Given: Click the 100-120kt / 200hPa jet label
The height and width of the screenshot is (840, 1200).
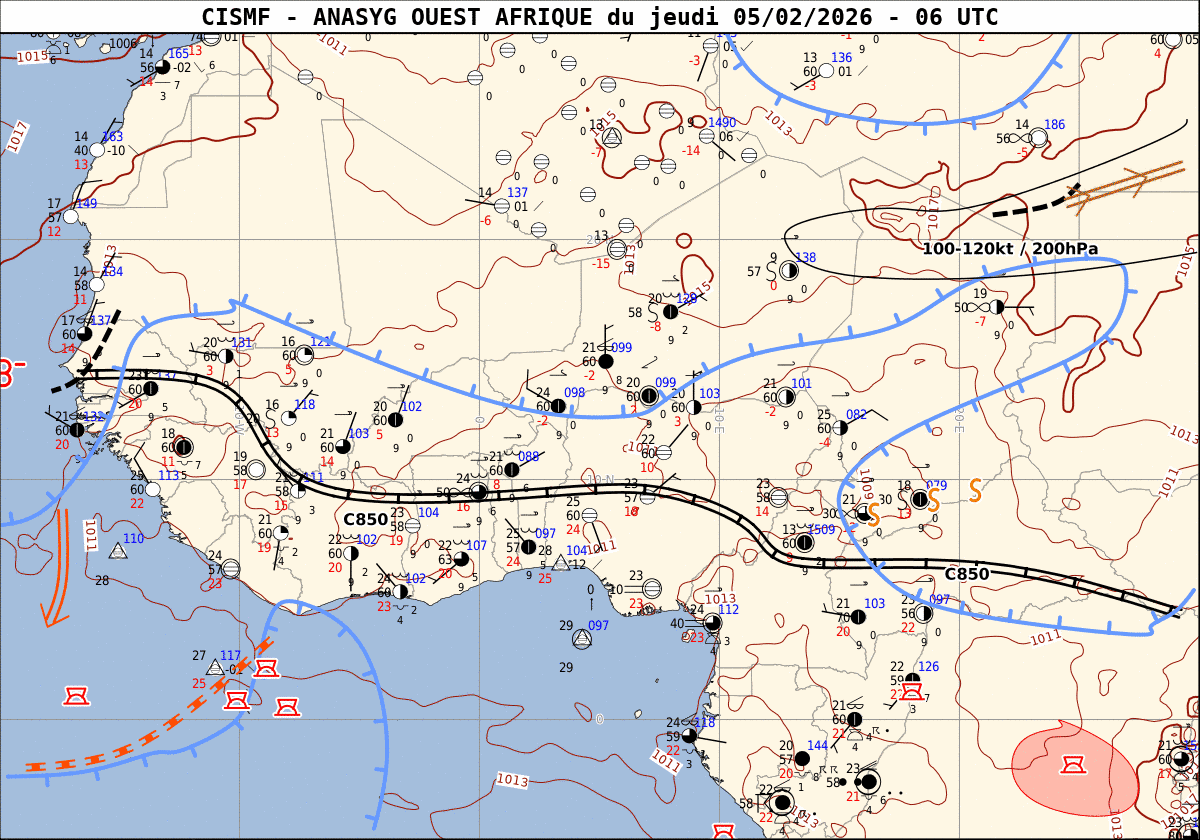Looking at the screenshot, I should (1010, 249).
